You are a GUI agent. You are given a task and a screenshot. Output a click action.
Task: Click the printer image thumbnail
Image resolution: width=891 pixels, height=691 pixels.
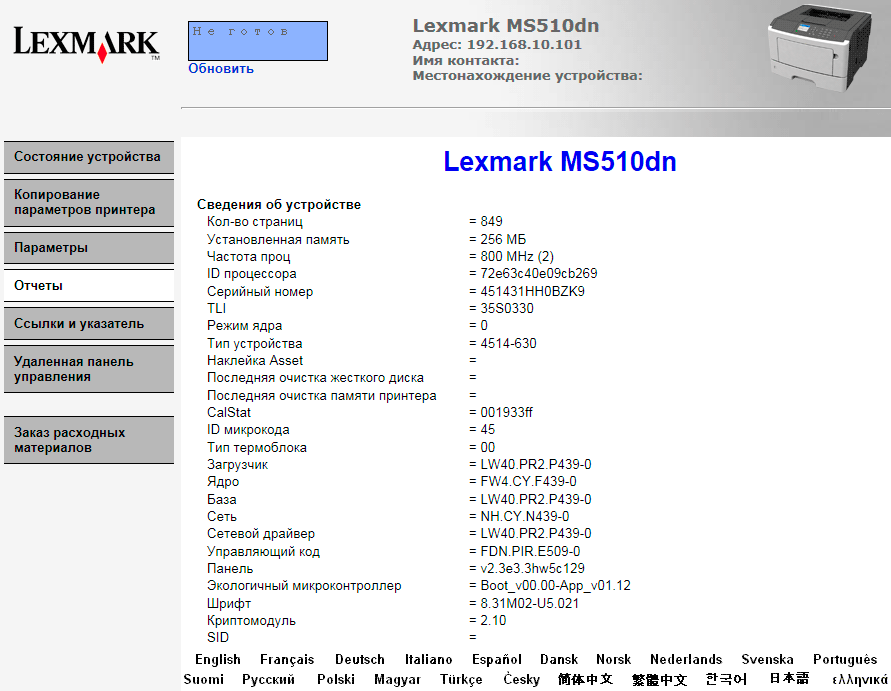[x=820, y=49]
